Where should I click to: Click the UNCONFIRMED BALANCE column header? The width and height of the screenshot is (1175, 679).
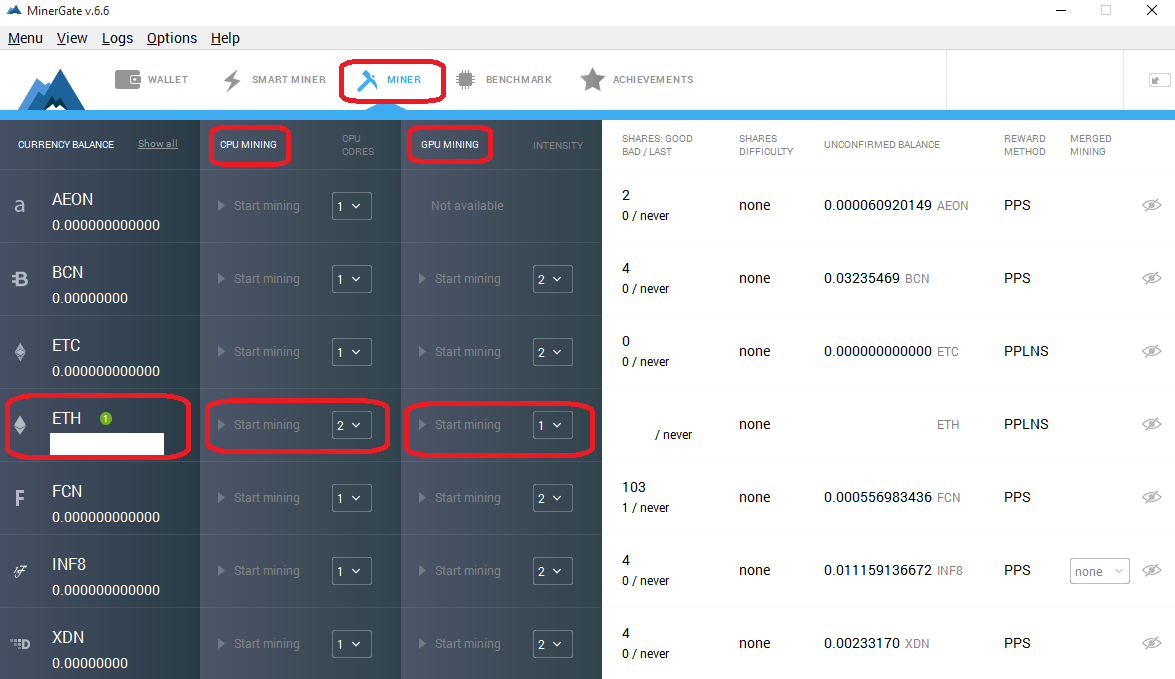click(882, 145)
